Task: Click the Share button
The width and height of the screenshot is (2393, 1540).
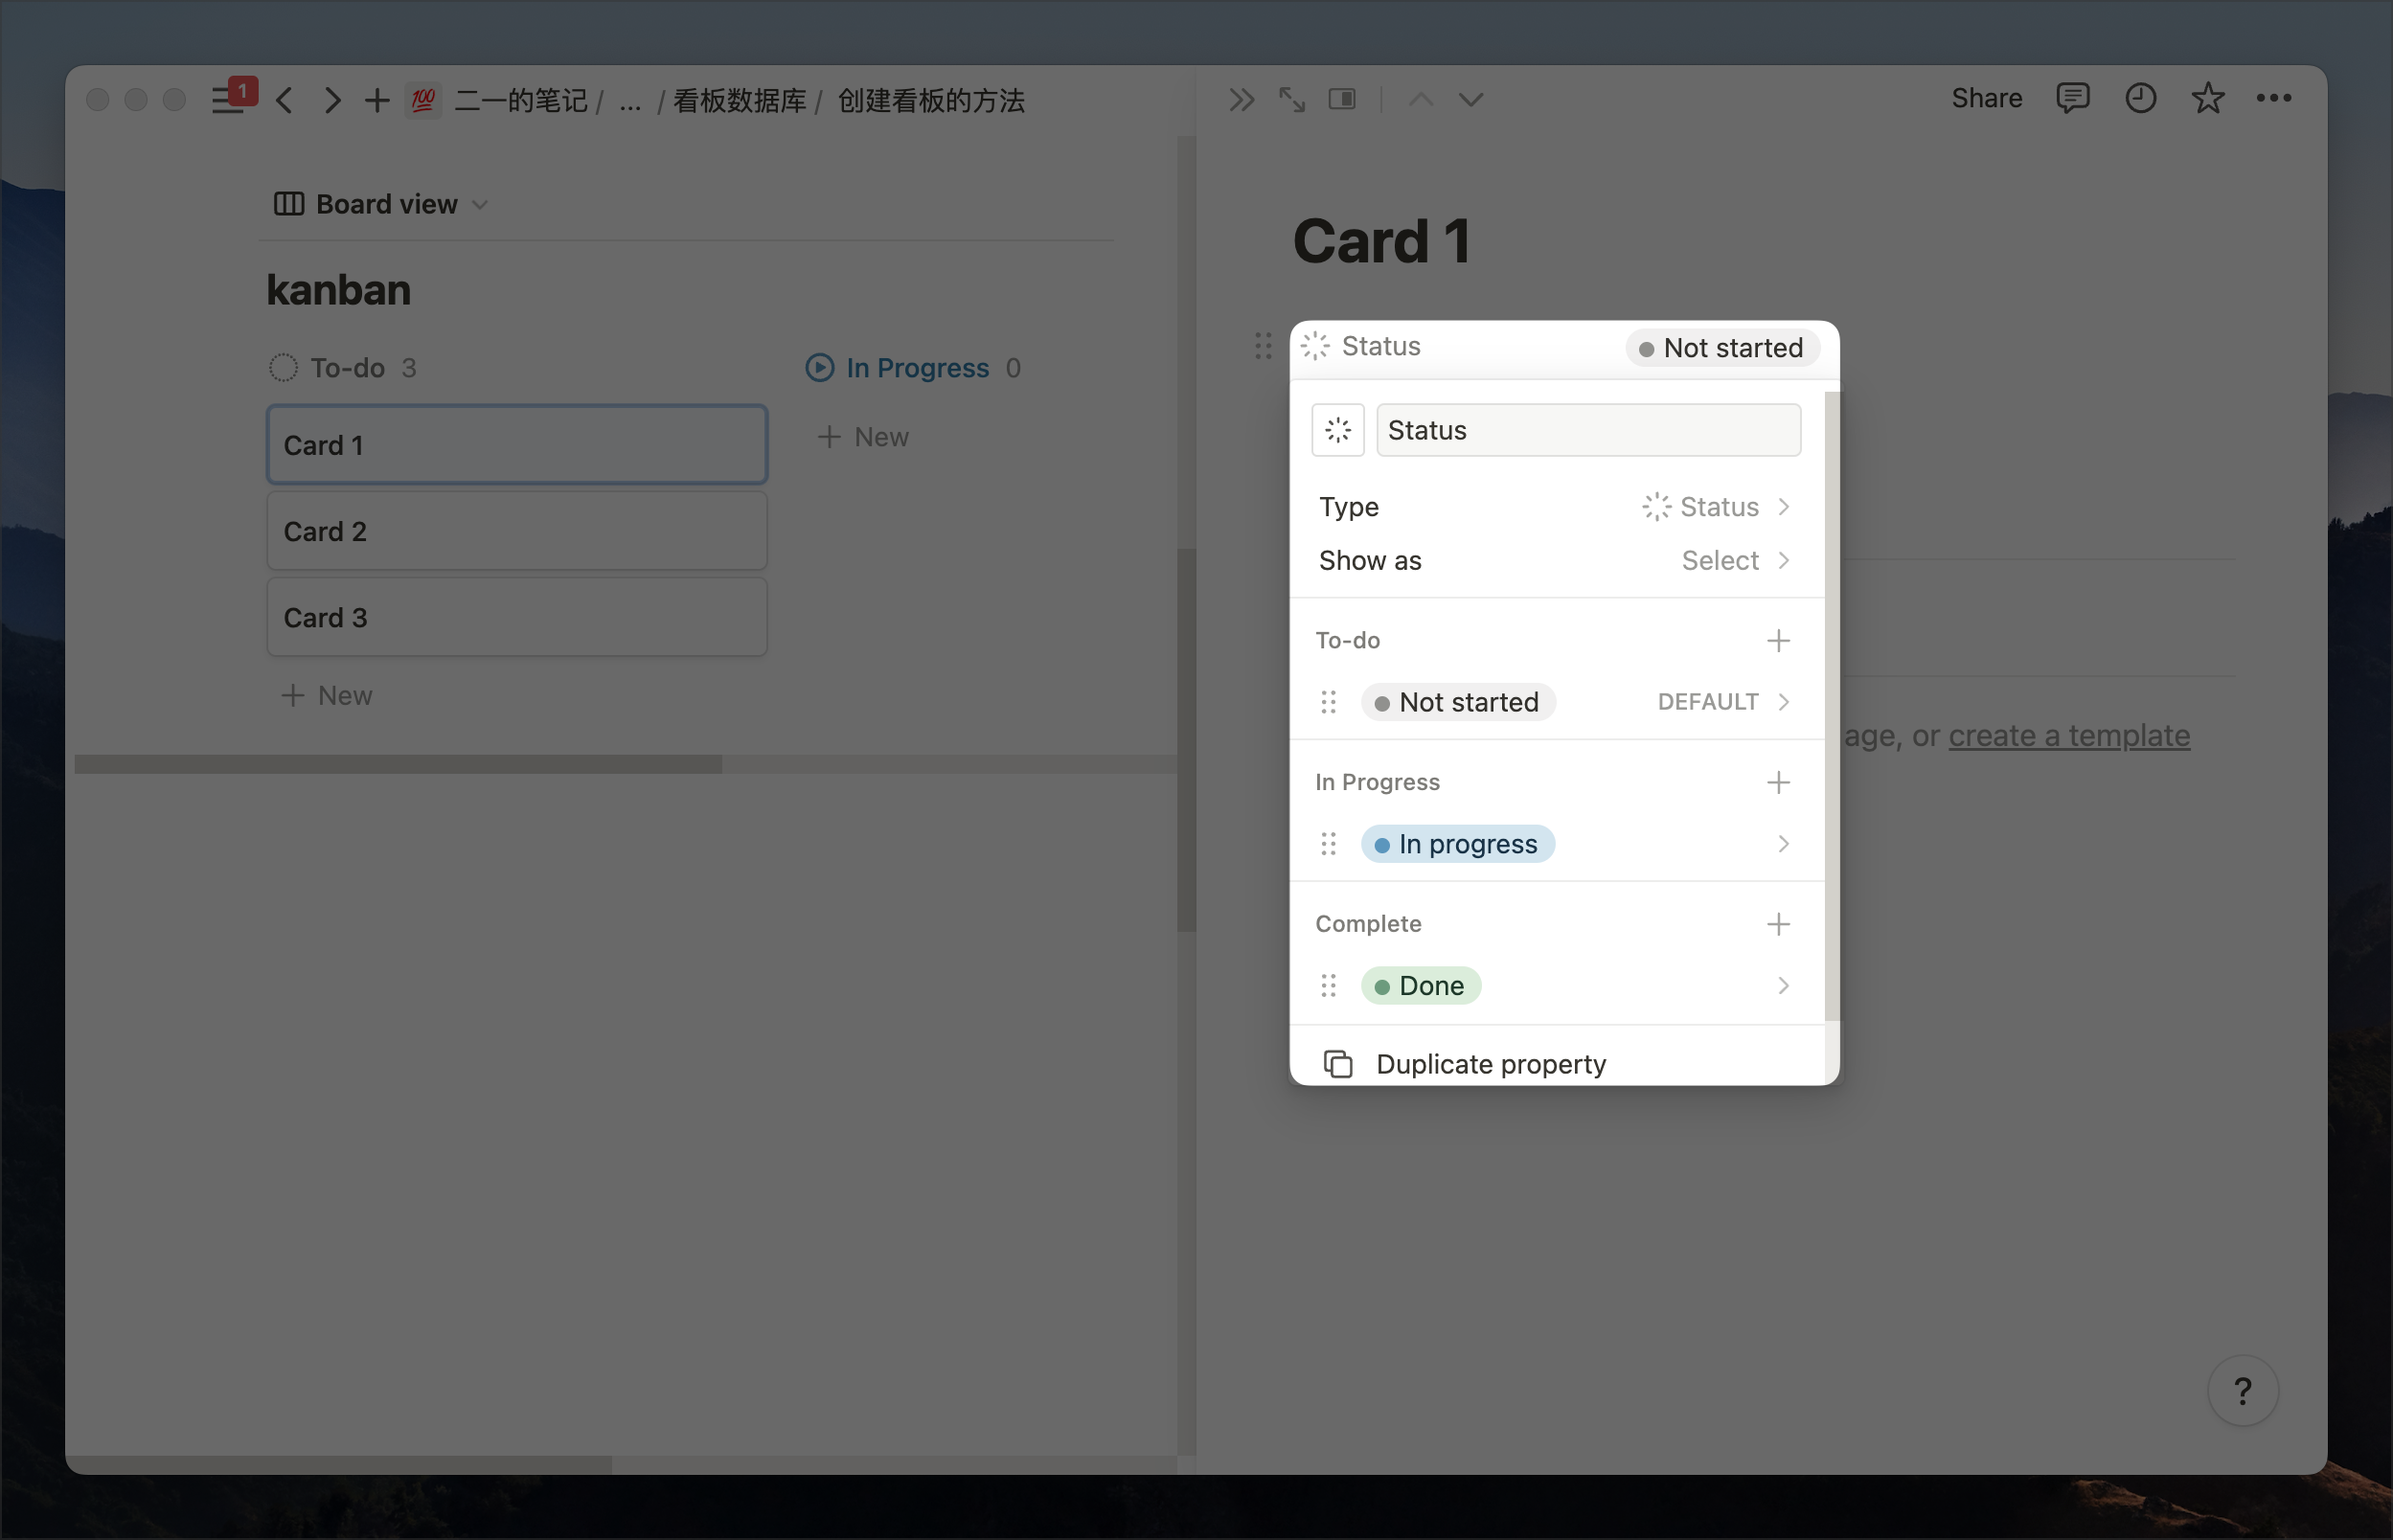Action: [1987, 98]
